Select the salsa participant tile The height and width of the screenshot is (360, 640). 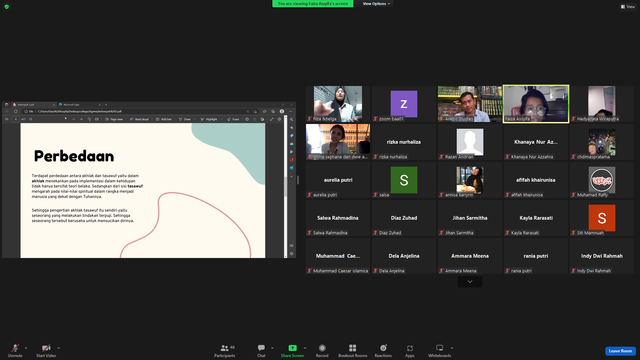coord(404,180)
